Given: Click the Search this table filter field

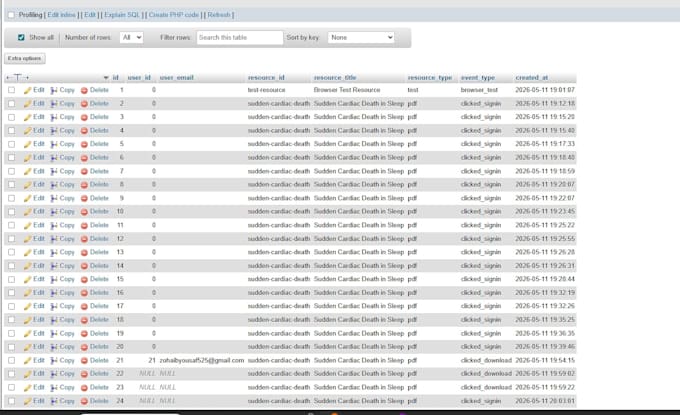Looking at the screenshot, I should 239,37.
